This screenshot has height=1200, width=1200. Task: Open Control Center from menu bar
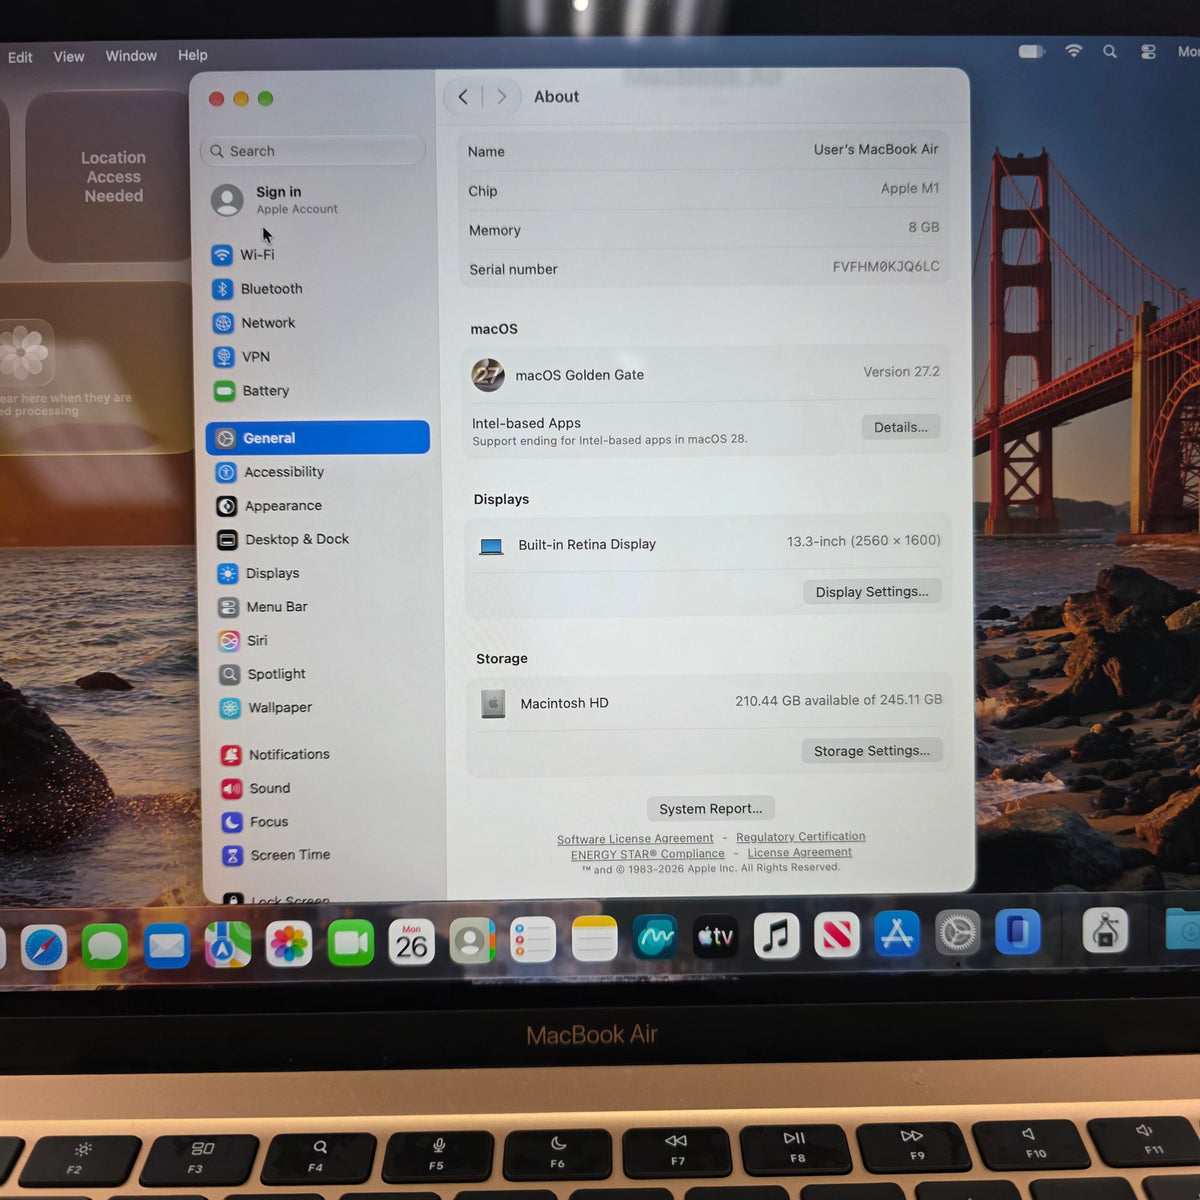(x=1148, y=51)
